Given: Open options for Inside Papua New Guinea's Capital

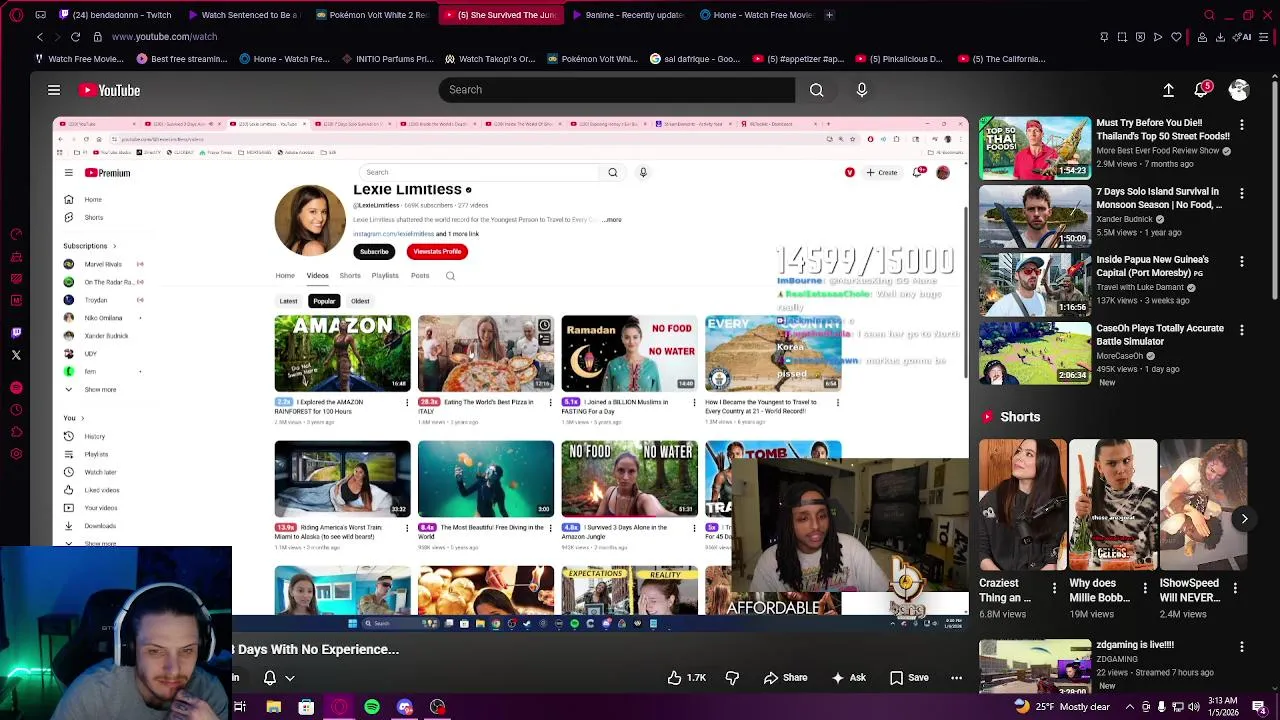Looking at the screenshot, I should (x=1242, y=261).
